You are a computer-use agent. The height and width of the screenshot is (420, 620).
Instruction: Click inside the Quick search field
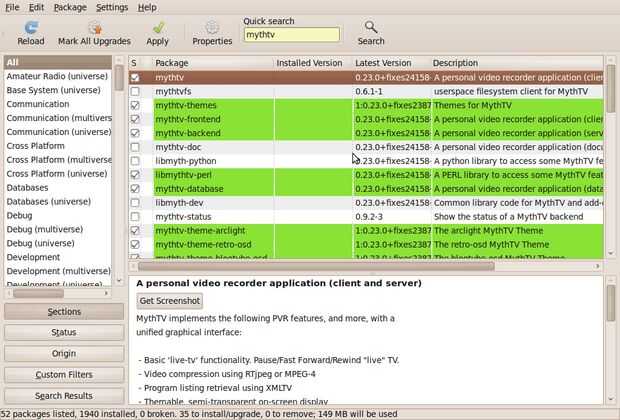(292, 35)
